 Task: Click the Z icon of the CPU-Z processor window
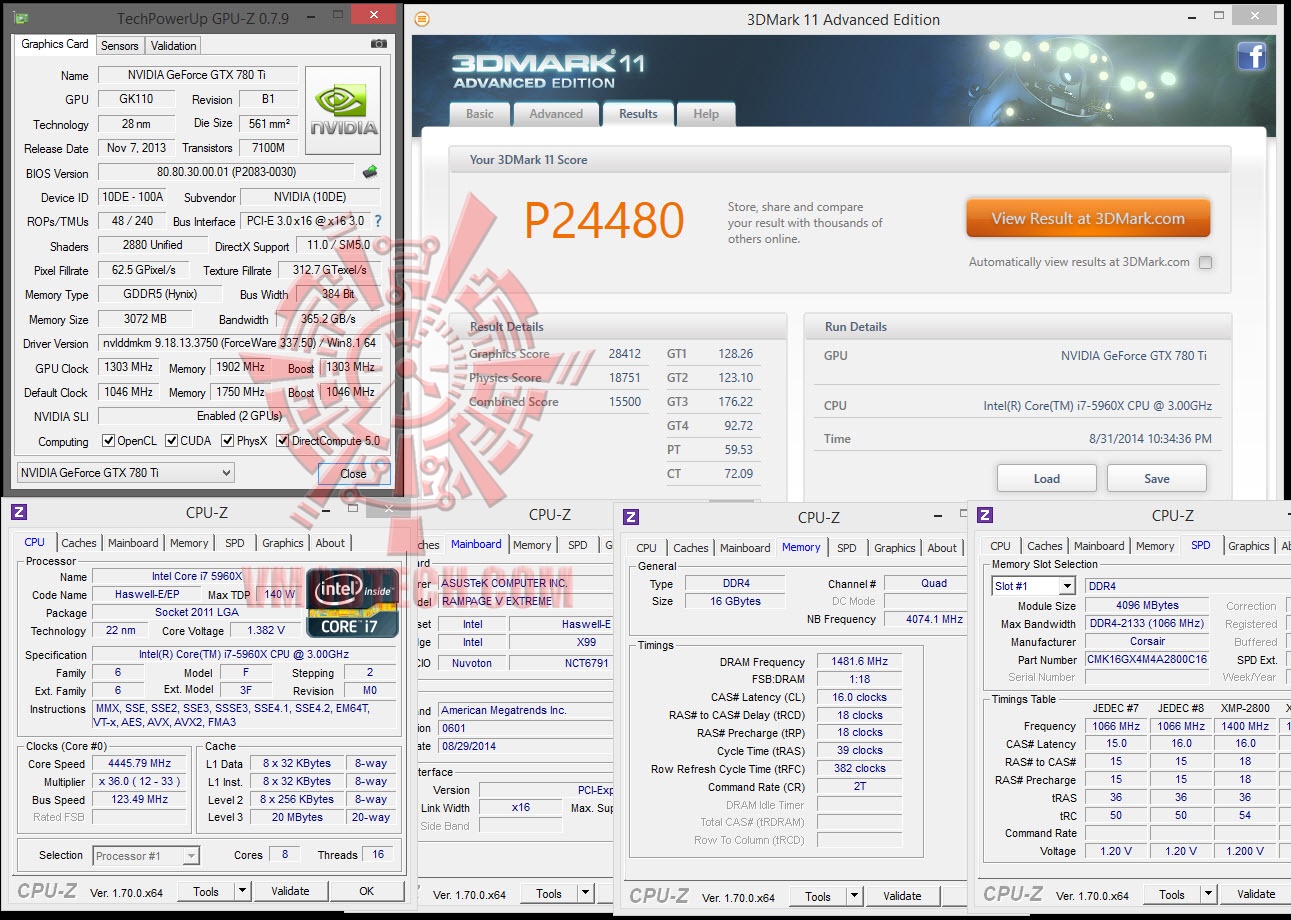click(18, 512)
